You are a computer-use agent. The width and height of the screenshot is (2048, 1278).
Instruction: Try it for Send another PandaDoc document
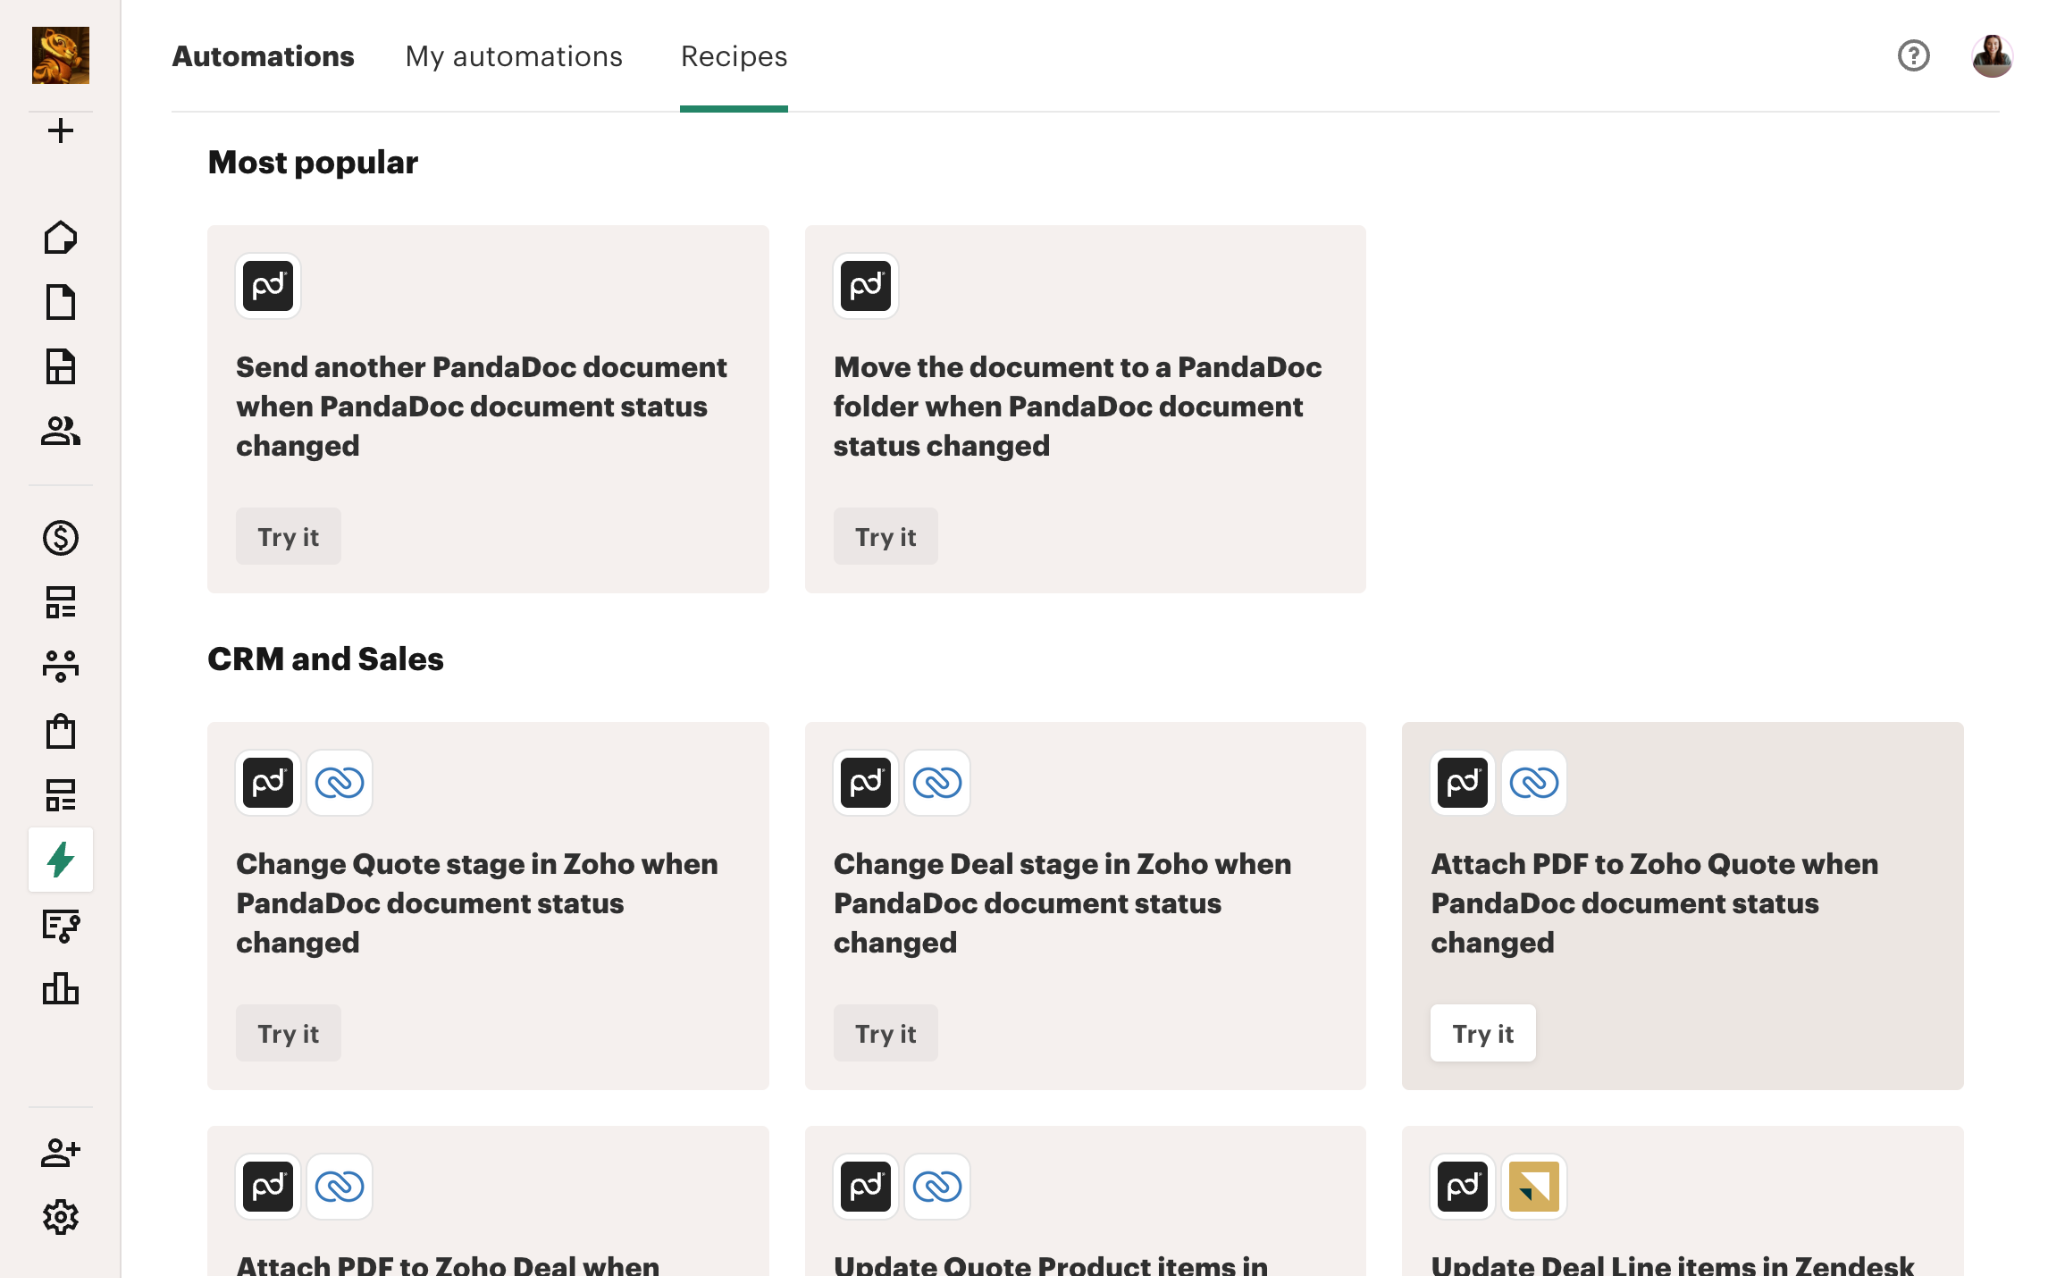click(x=288, y=537)
